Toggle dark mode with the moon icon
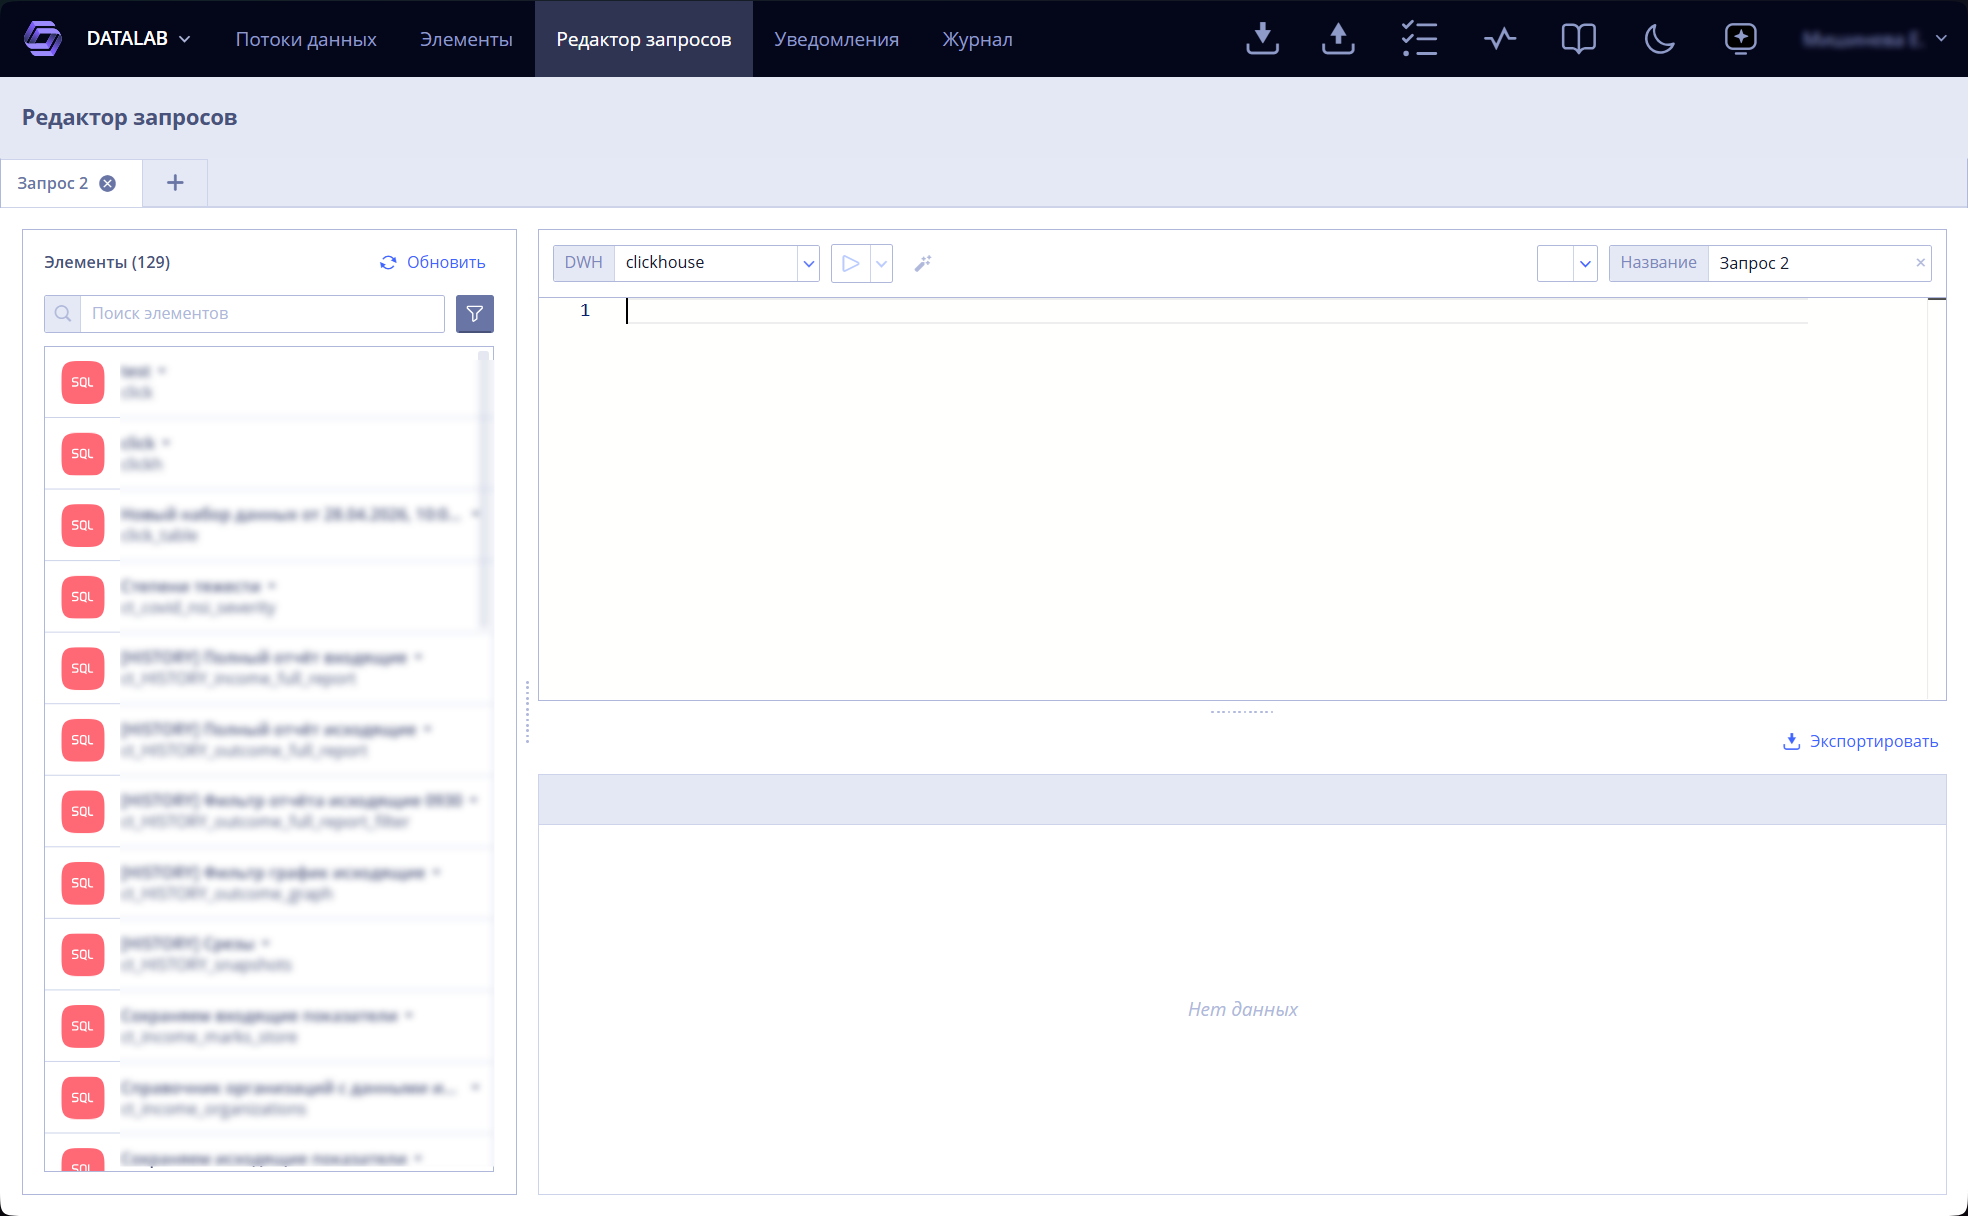This screenshot has height=1216, width=1968. click(1659, 39)
